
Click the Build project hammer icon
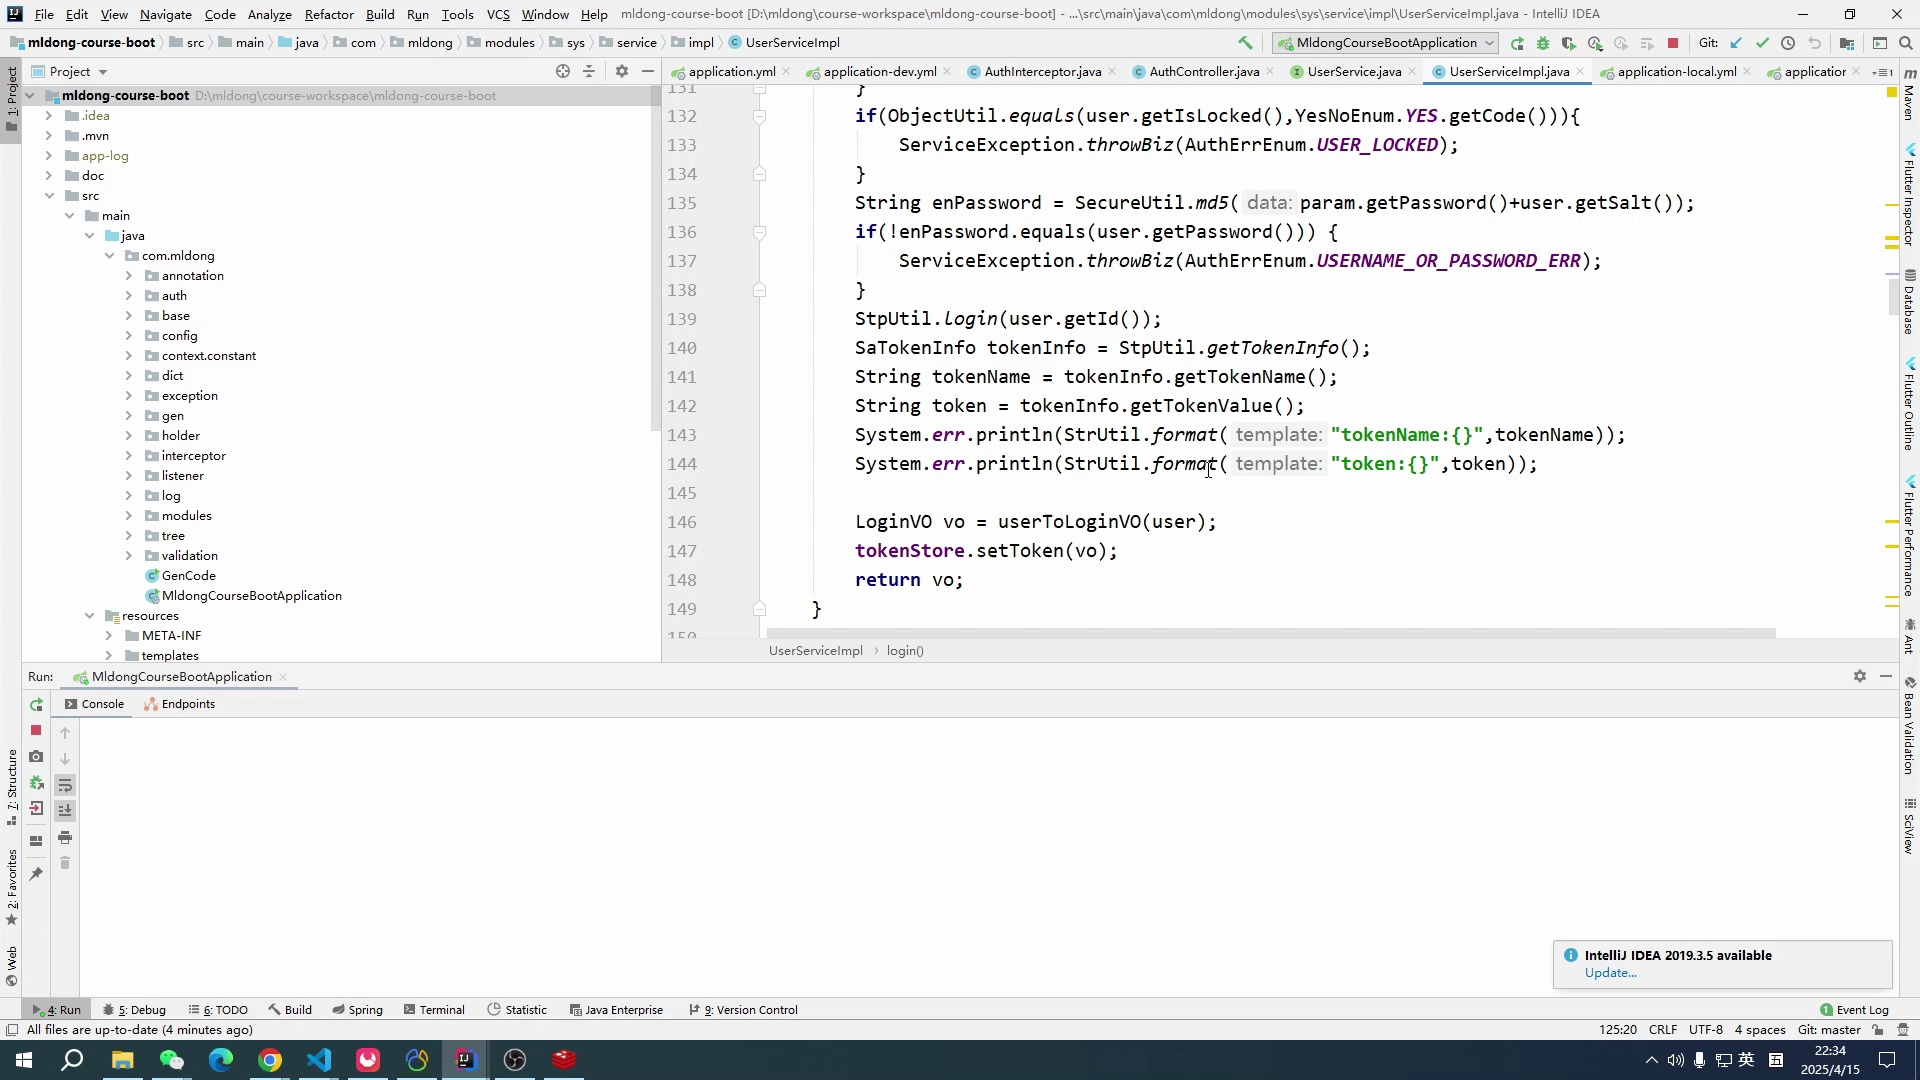1245,43
